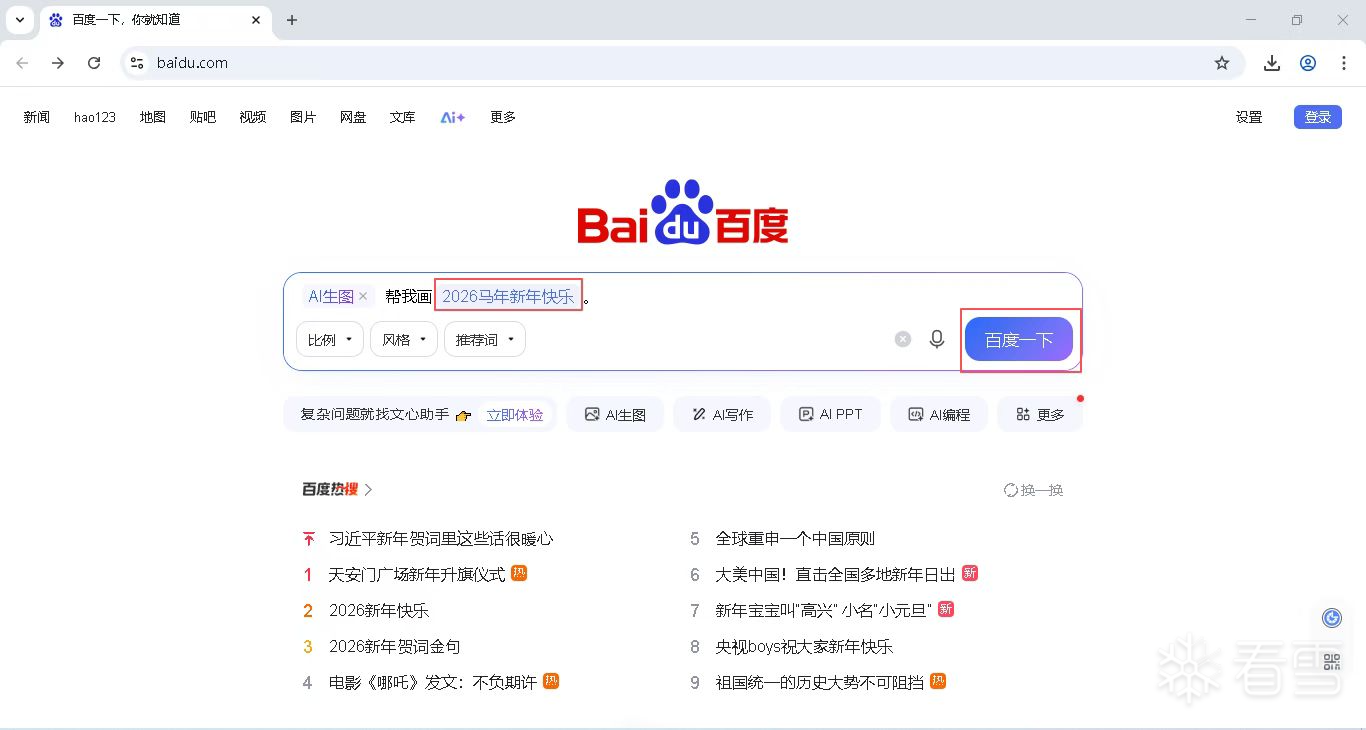The width and height of the screenshot is (1366, 730).
Task: Open the Chrome profile icon
Action: [1308, 63]
